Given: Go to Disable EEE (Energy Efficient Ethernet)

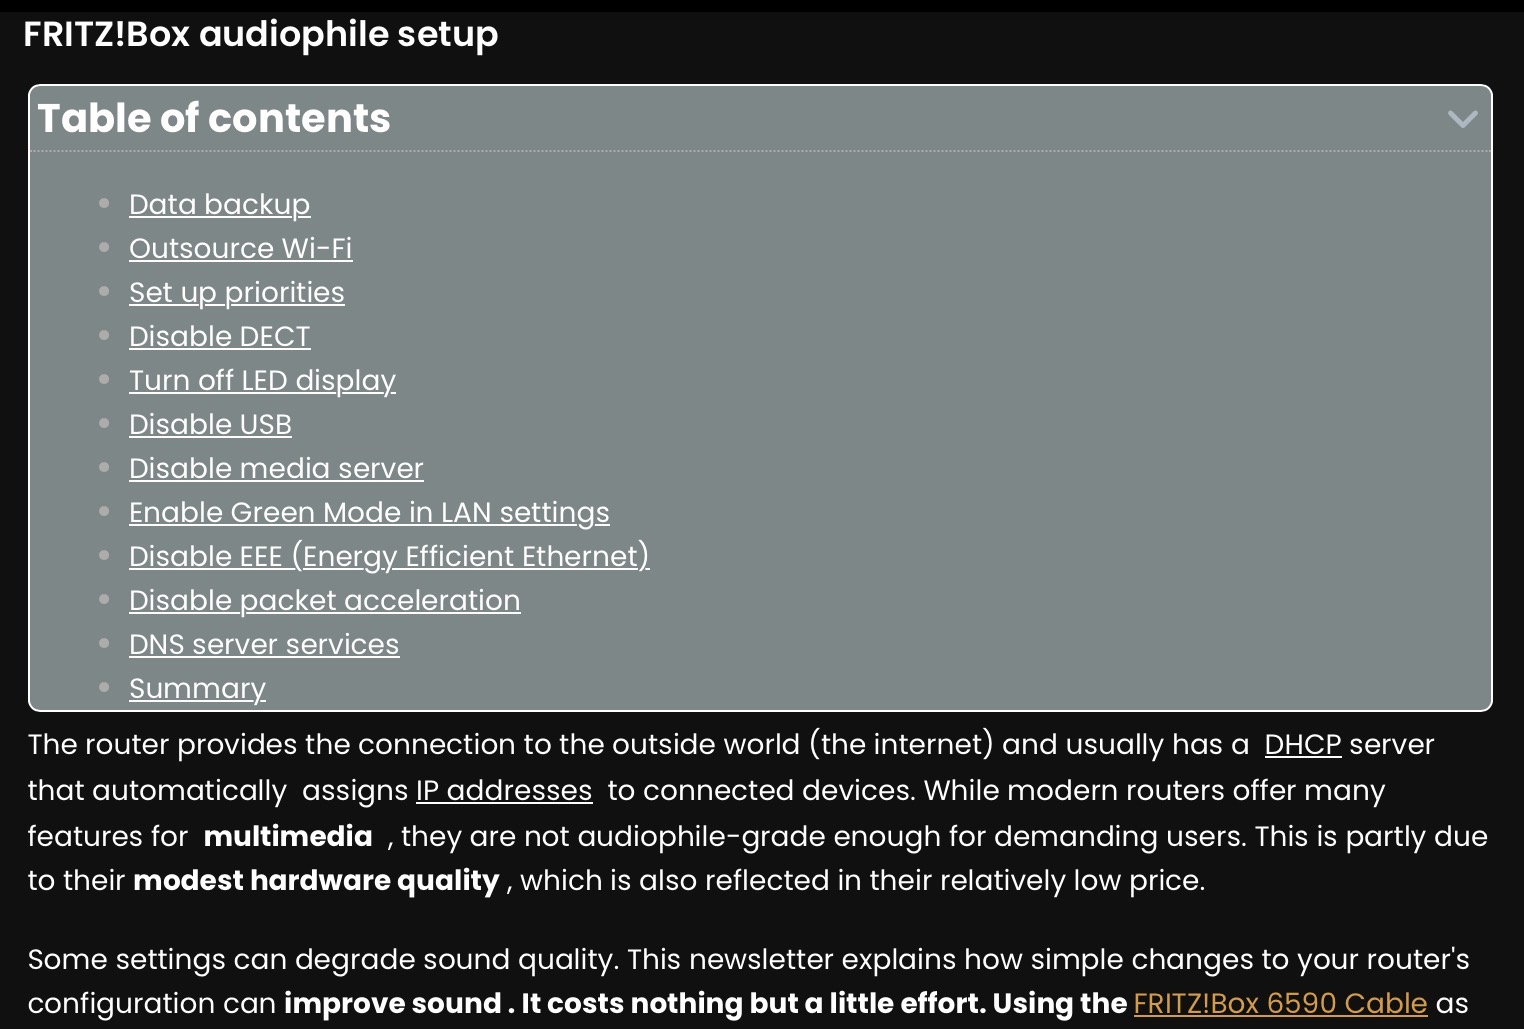Looking at the screenshot, I should [x=389, y=556].
